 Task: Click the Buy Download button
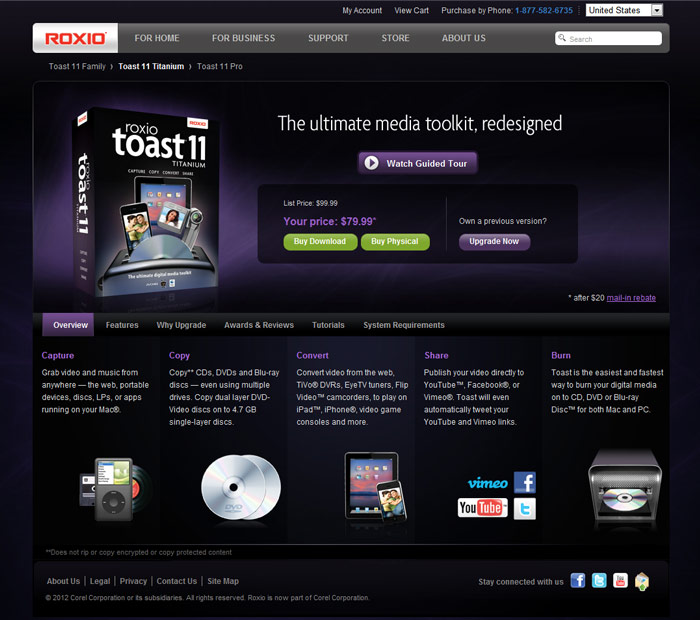[x=320, y=241]
